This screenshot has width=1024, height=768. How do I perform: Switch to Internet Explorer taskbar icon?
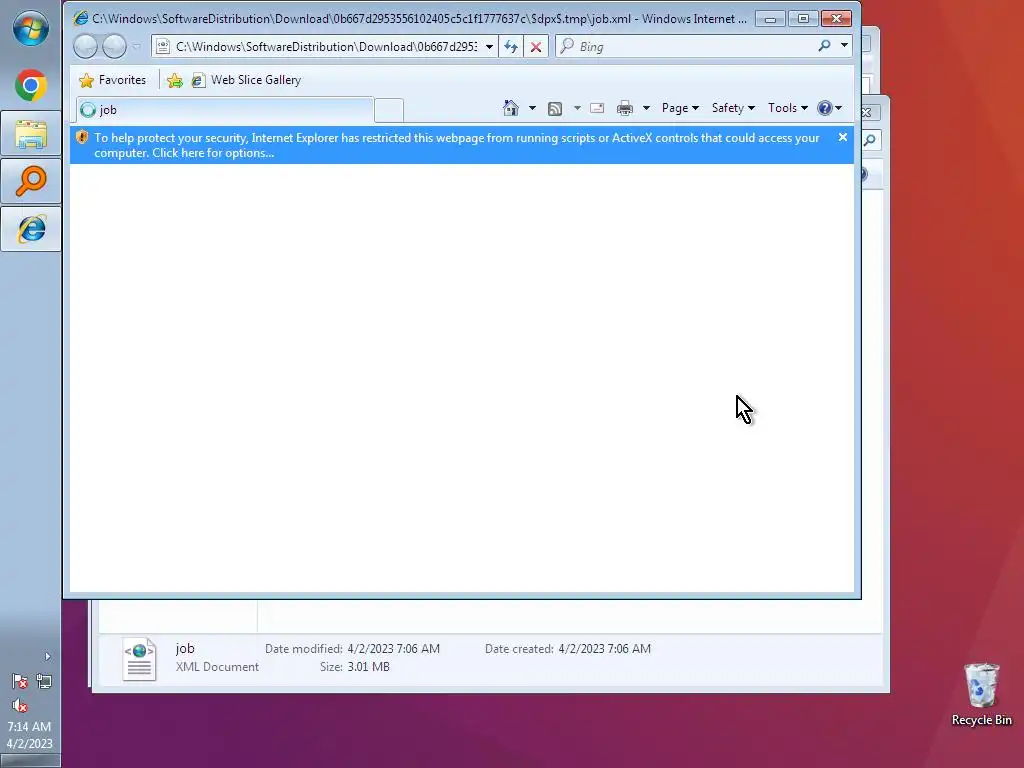pyautogui.click(x=31, y=229)
